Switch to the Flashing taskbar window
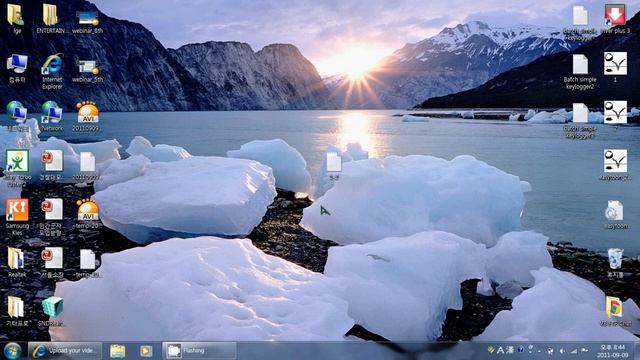 coord(199,351)
